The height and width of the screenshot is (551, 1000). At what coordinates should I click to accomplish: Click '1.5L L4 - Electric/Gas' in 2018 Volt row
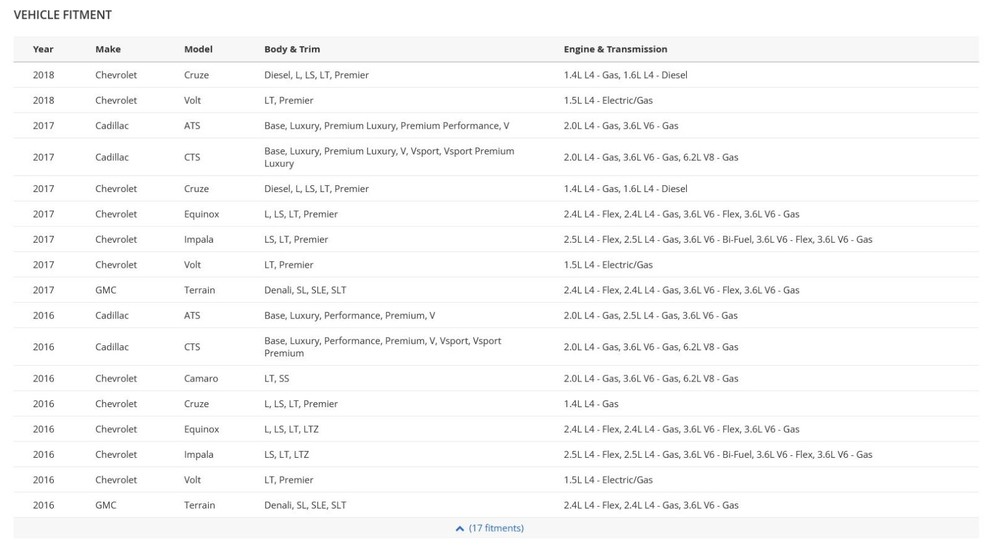608,100
